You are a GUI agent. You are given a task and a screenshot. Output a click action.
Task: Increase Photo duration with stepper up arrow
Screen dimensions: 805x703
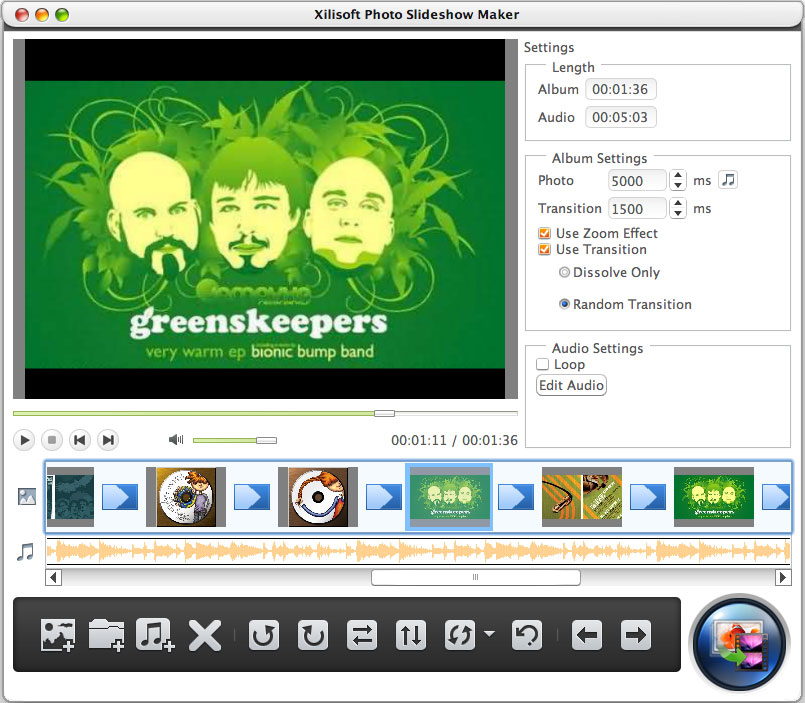point(678,175)
